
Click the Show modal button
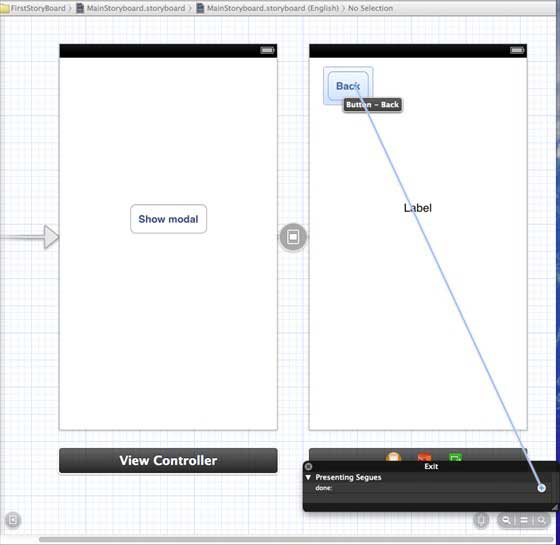click(x=168, y=219)
